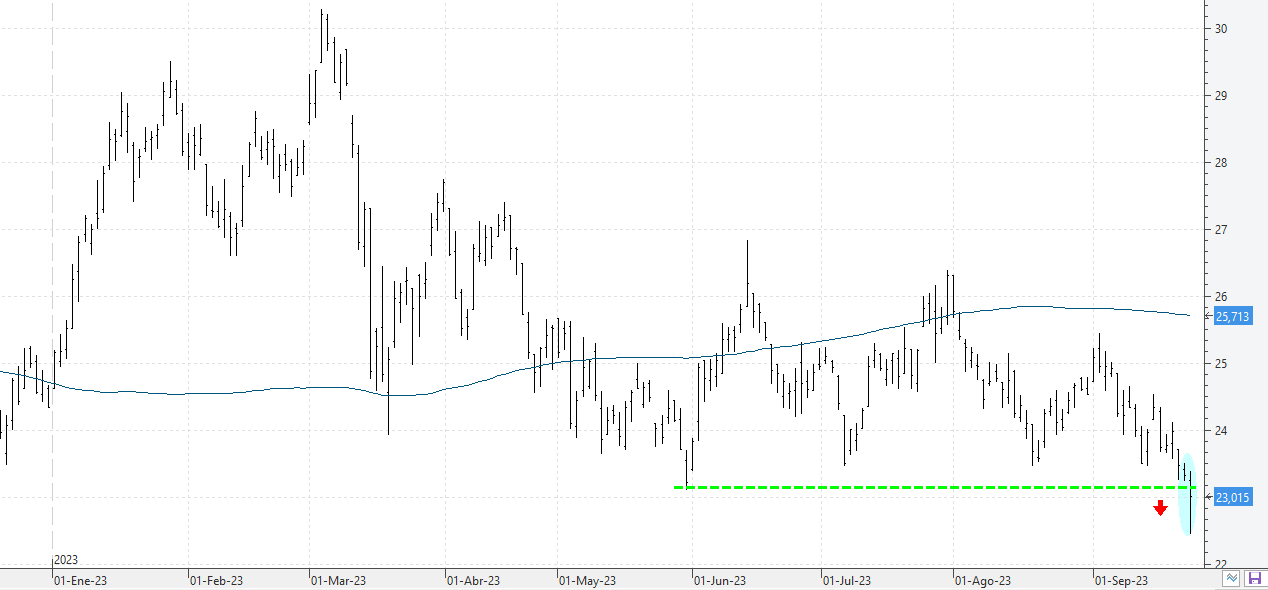The image size is (1268, 590).
Task: Click the 01-Abr-23 date label
Action: (x=473, y=580)
